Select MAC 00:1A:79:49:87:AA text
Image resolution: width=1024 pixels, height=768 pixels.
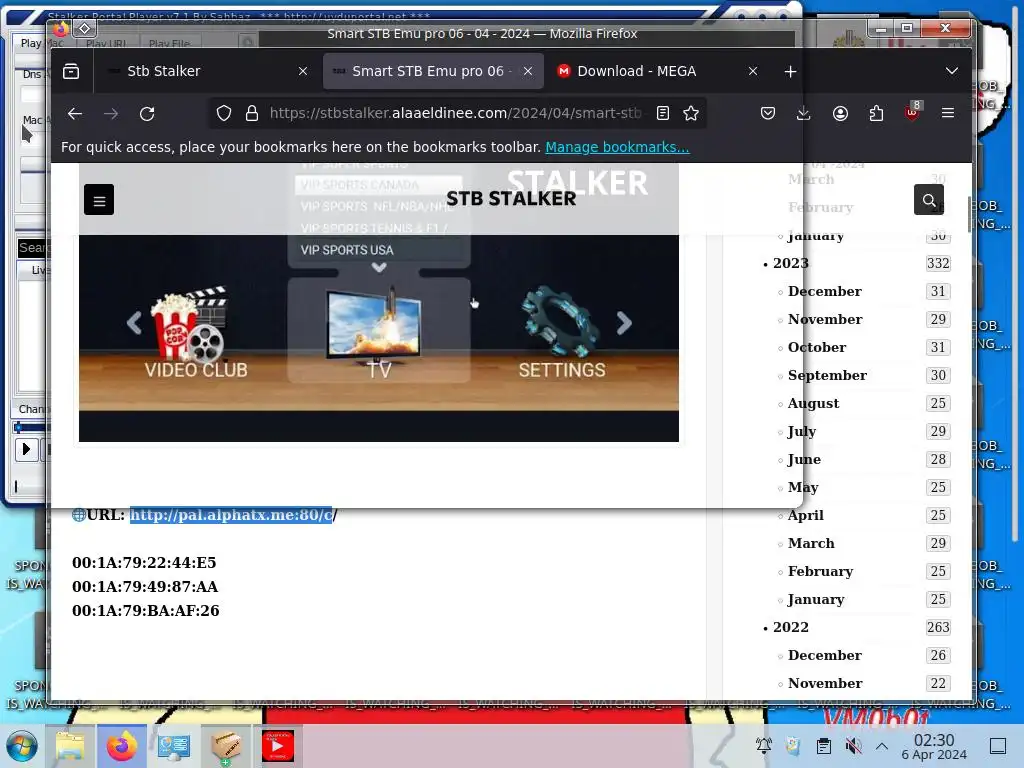pos(145,587)
